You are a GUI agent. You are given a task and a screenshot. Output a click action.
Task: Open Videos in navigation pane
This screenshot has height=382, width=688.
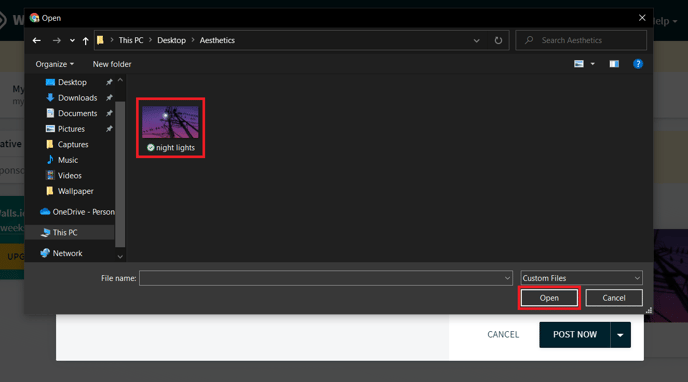point(69,175)
